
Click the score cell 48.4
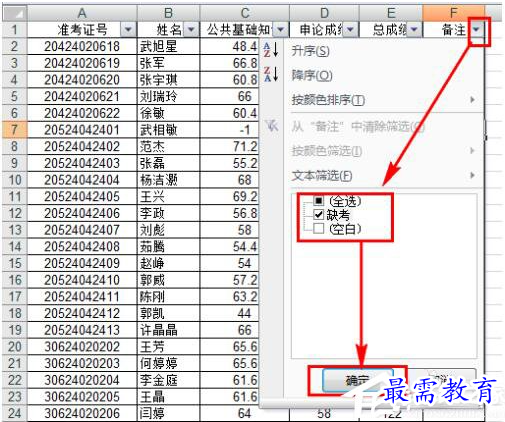coord(230,46)
